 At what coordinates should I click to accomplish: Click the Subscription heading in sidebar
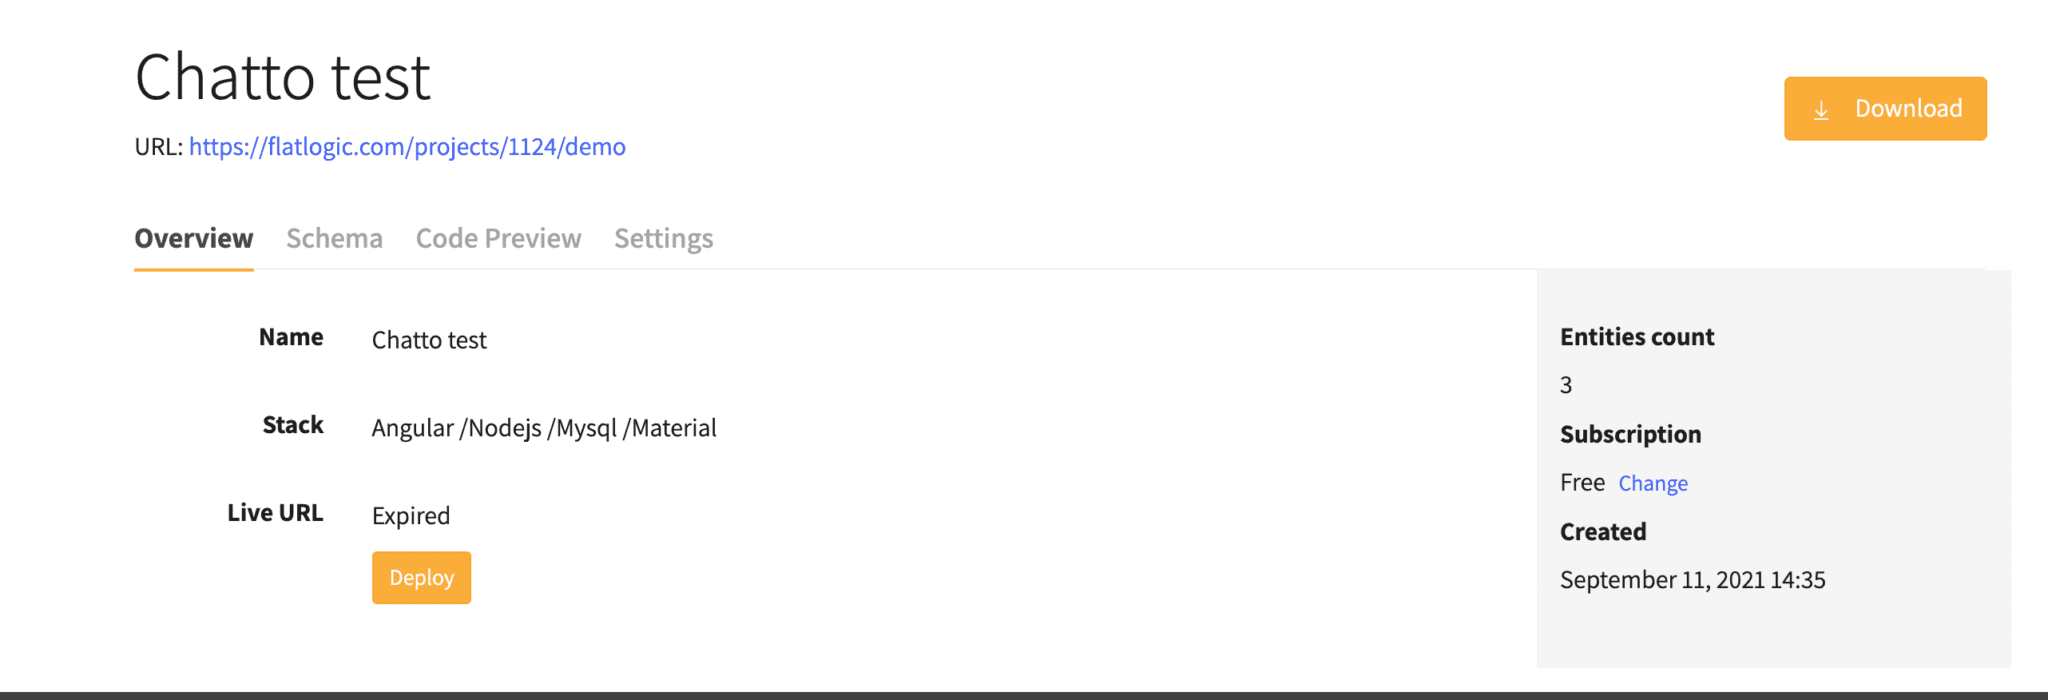coord(1630,434)
